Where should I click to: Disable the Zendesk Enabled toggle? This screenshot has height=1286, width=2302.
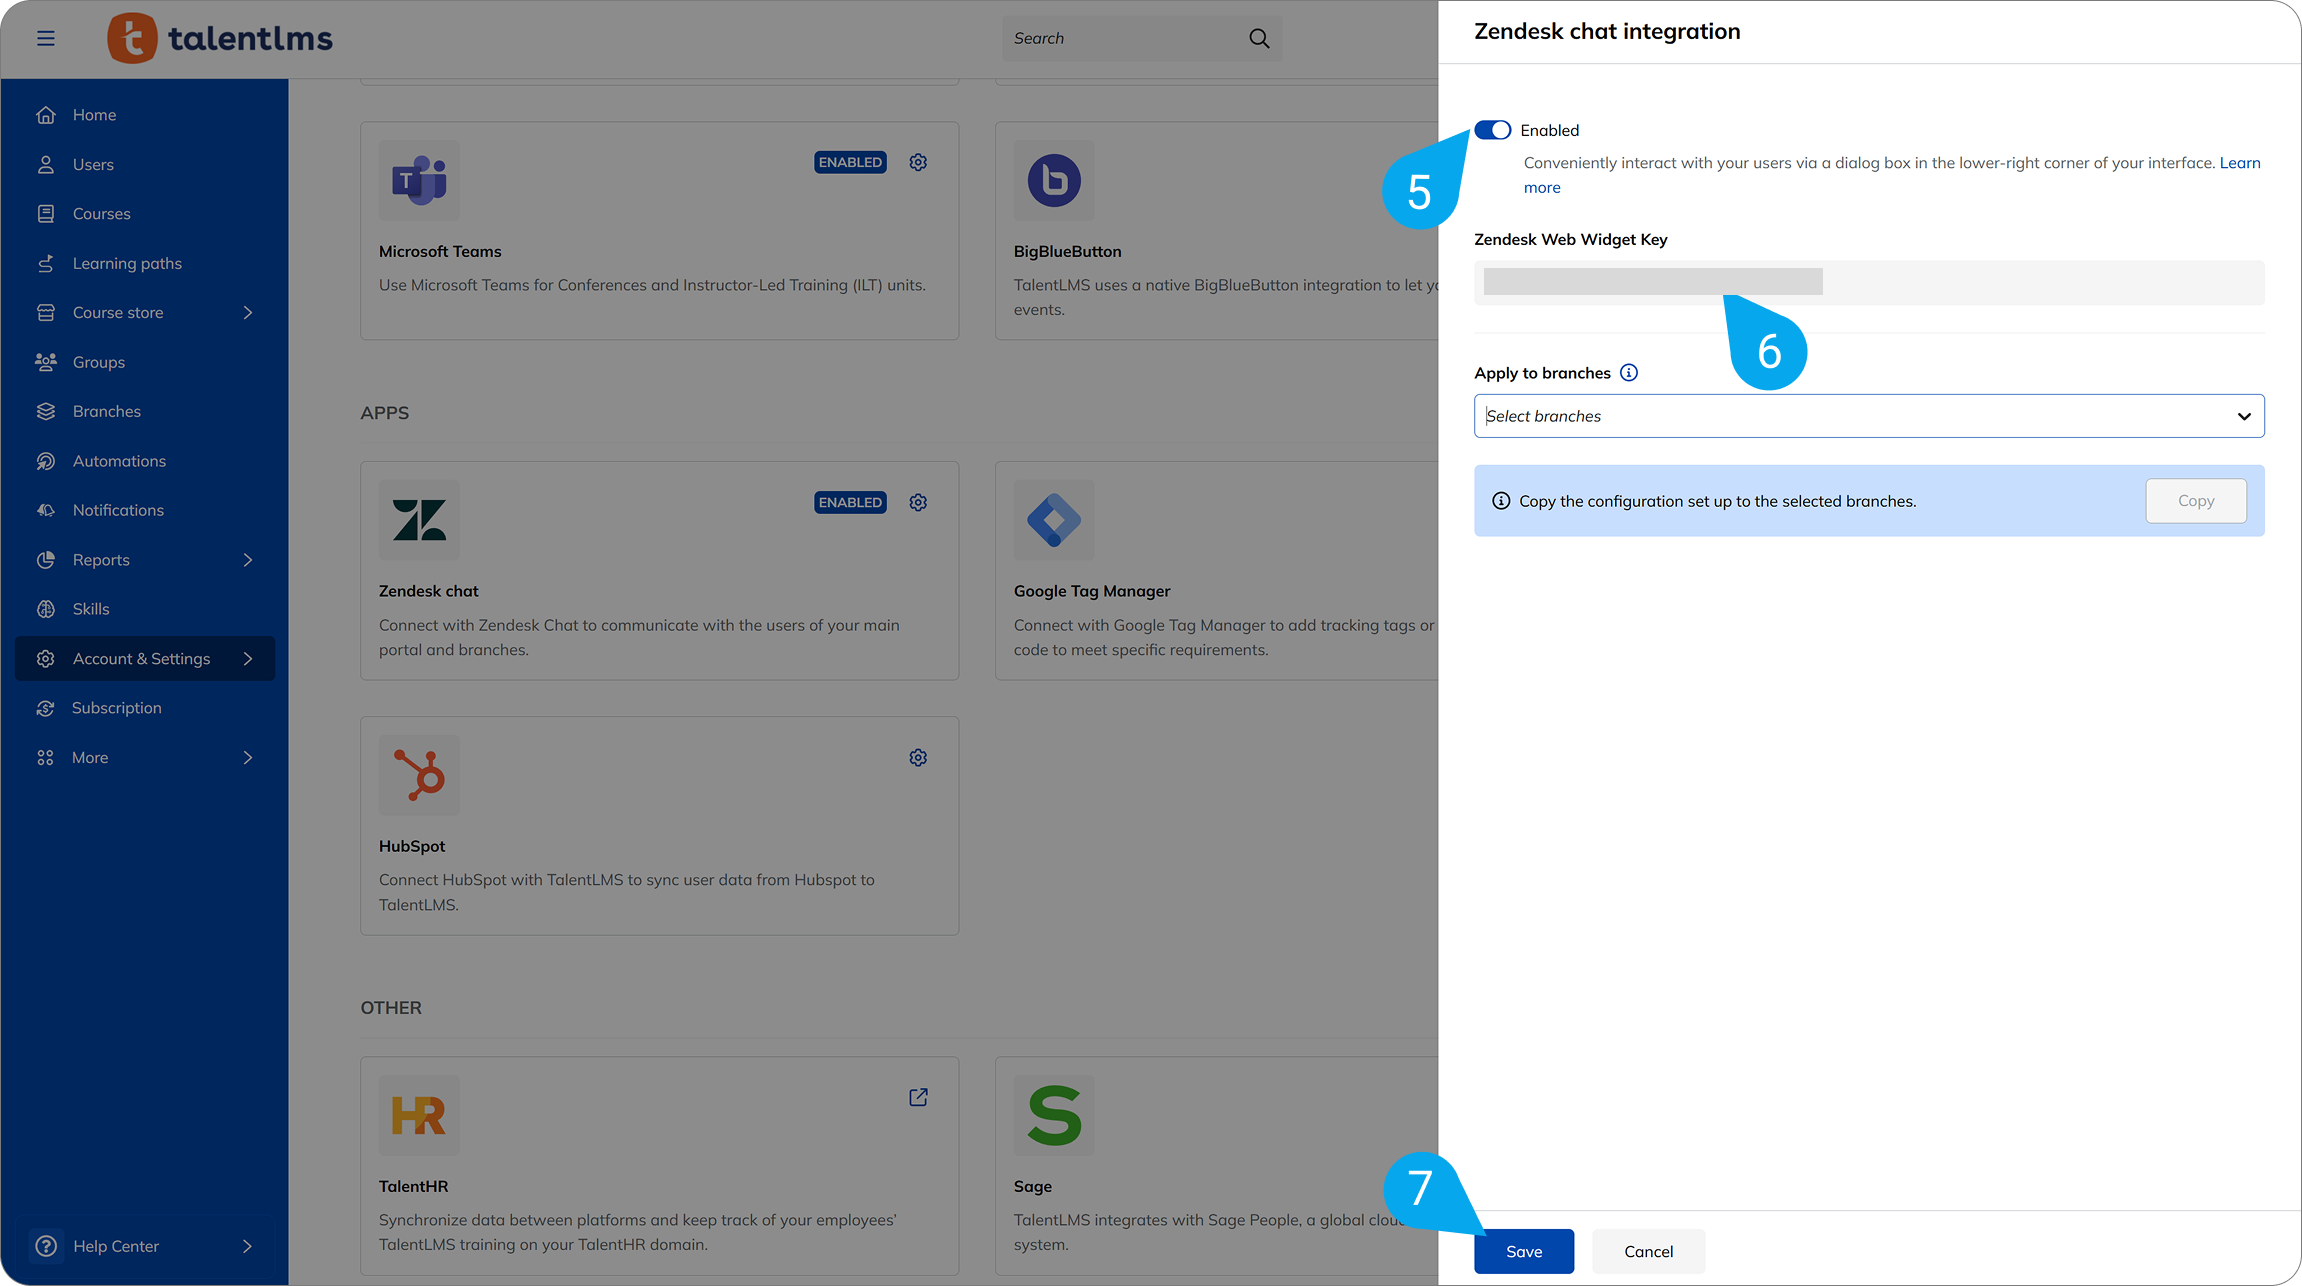[x=1492, y=130]
